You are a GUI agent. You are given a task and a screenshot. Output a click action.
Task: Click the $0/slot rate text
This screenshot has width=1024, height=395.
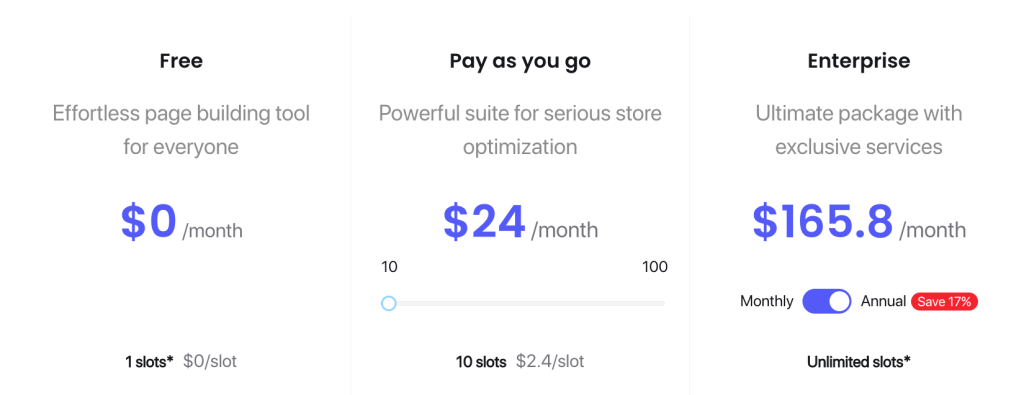[210, 361]
